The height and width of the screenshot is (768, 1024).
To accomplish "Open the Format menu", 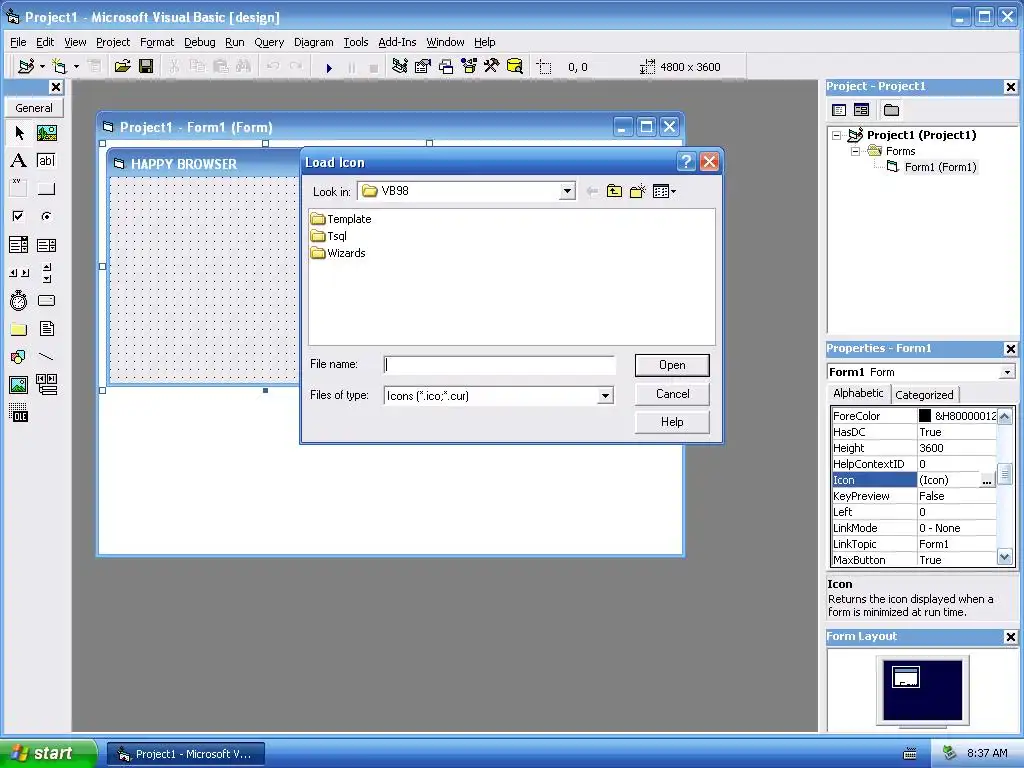I will click(x=157, y=42).
